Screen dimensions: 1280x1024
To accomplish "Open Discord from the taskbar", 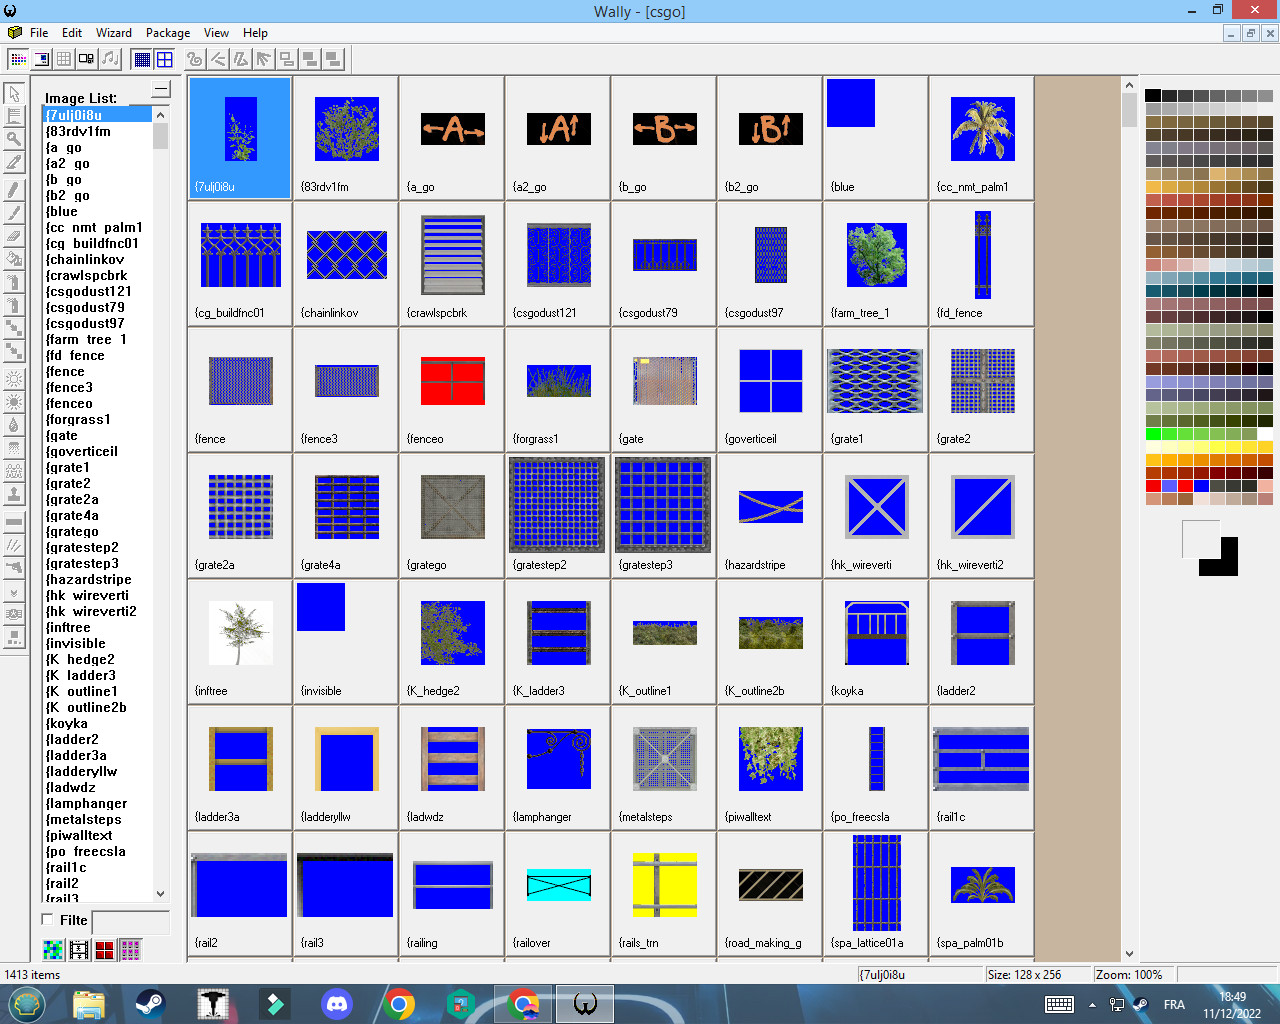I will 337,1003.
